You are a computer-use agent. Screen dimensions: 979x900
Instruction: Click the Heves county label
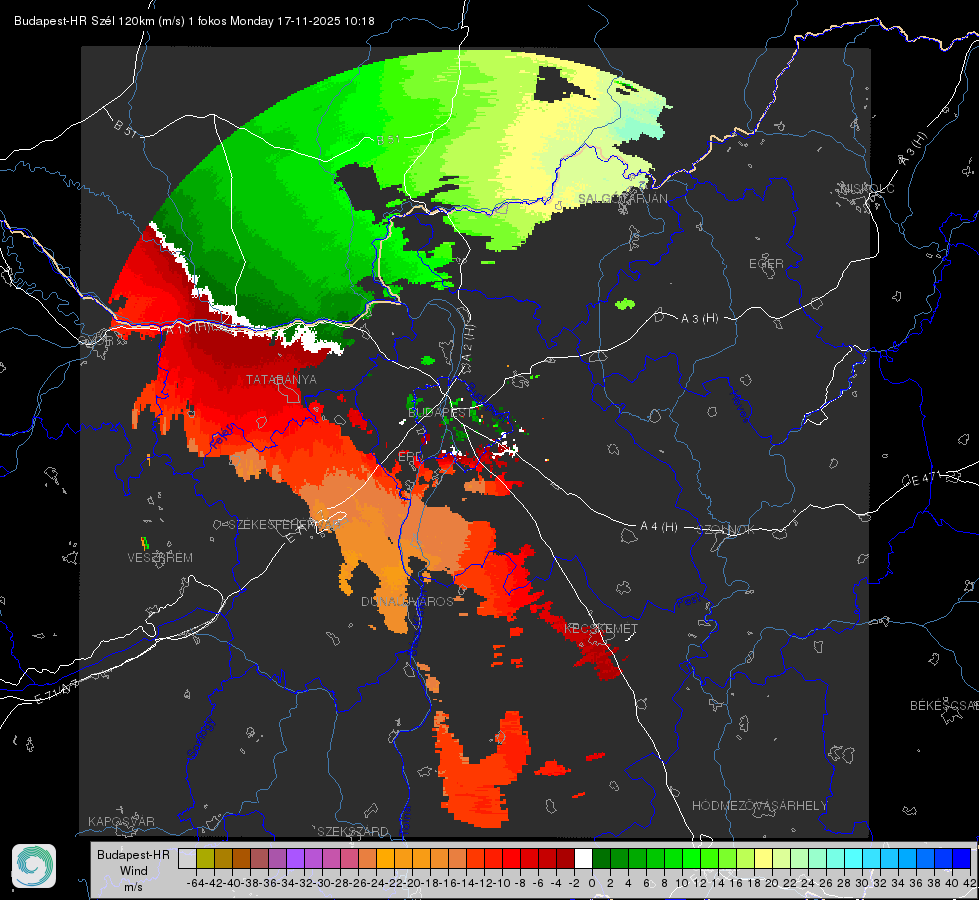pyautogui.click(x=740, y=405)
